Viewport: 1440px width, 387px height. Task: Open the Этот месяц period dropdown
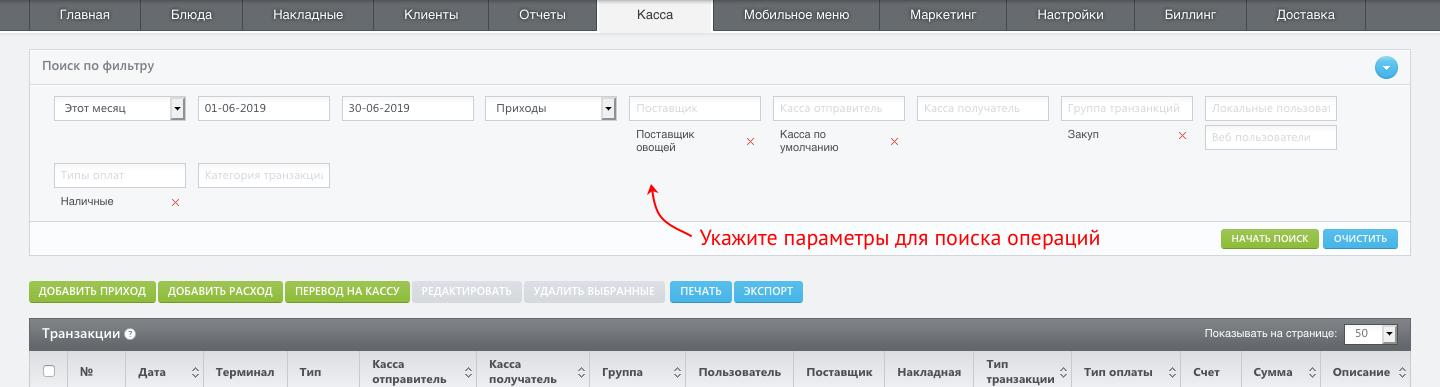(120, 108)
